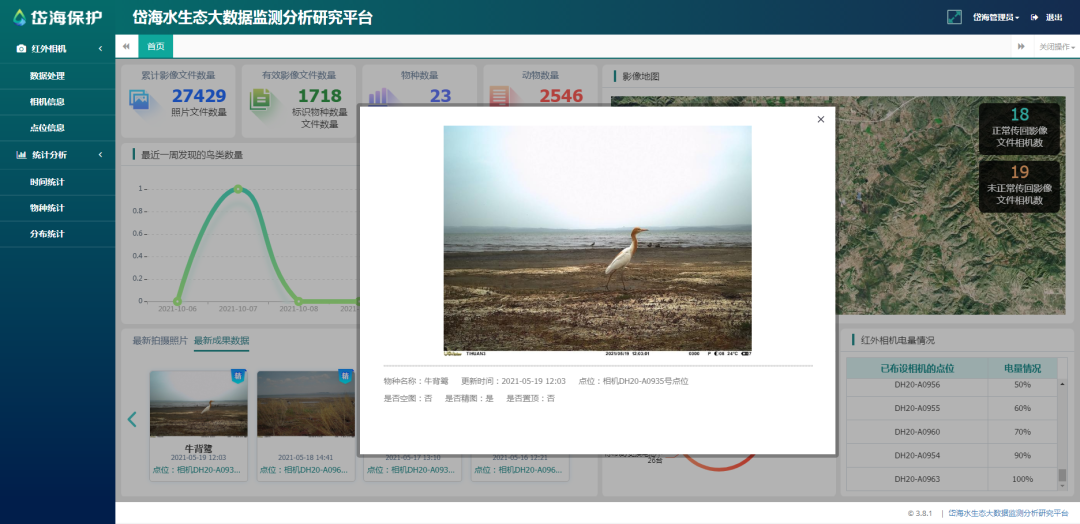Open 点位信息 in the sidebar

coord(48,128)
